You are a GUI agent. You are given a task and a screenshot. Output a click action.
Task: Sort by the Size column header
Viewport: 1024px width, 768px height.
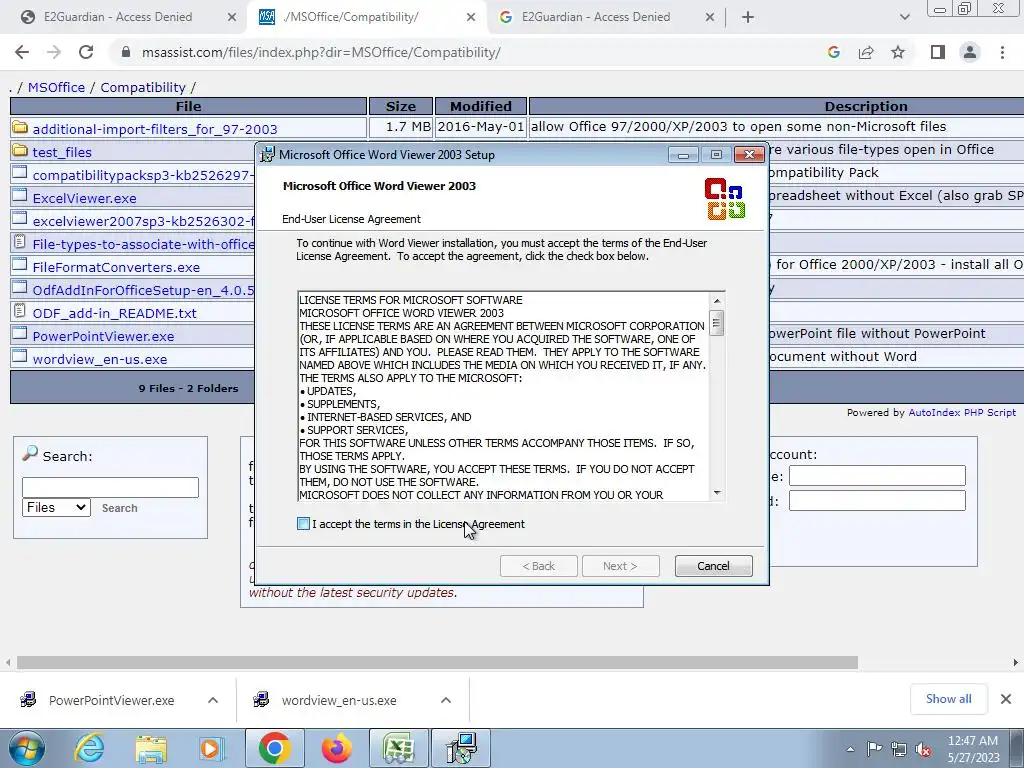click(x=400, y=106)
